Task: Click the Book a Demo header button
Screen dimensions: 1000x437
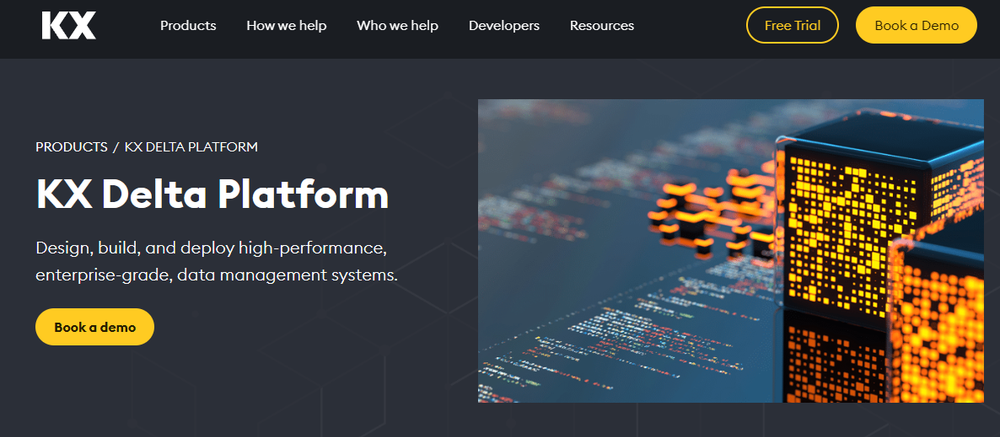Action: 916,26
